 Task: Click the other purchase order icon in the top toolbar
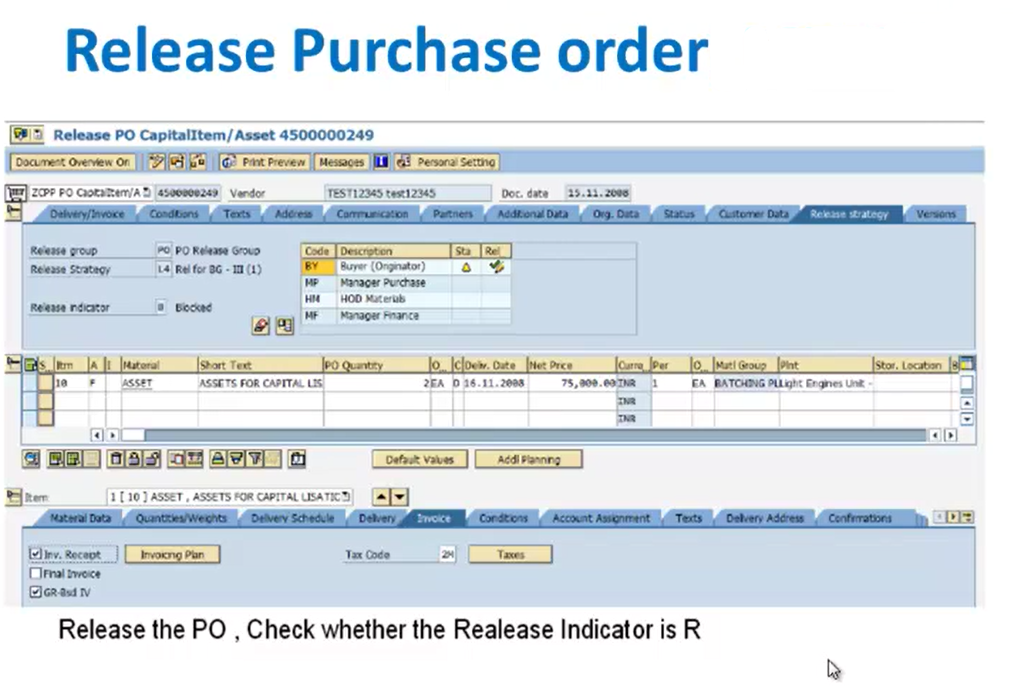click(176, 162)
